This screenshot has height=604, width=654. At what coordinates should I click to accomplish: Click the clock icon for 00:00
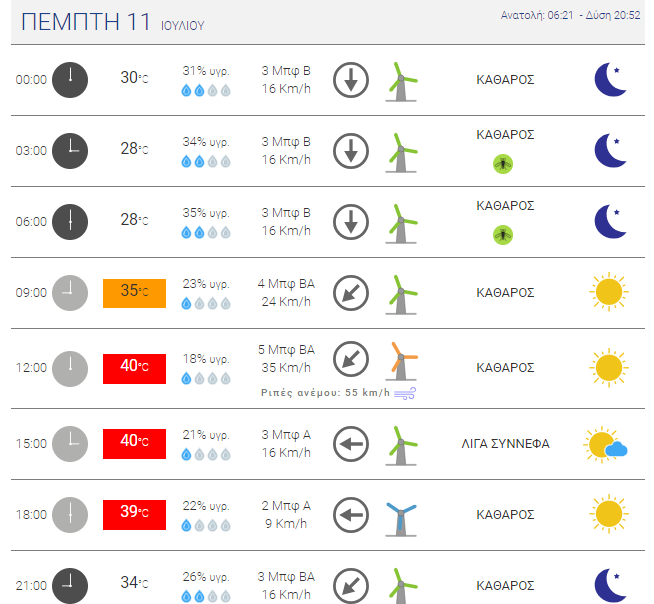[x=70, y=80]
